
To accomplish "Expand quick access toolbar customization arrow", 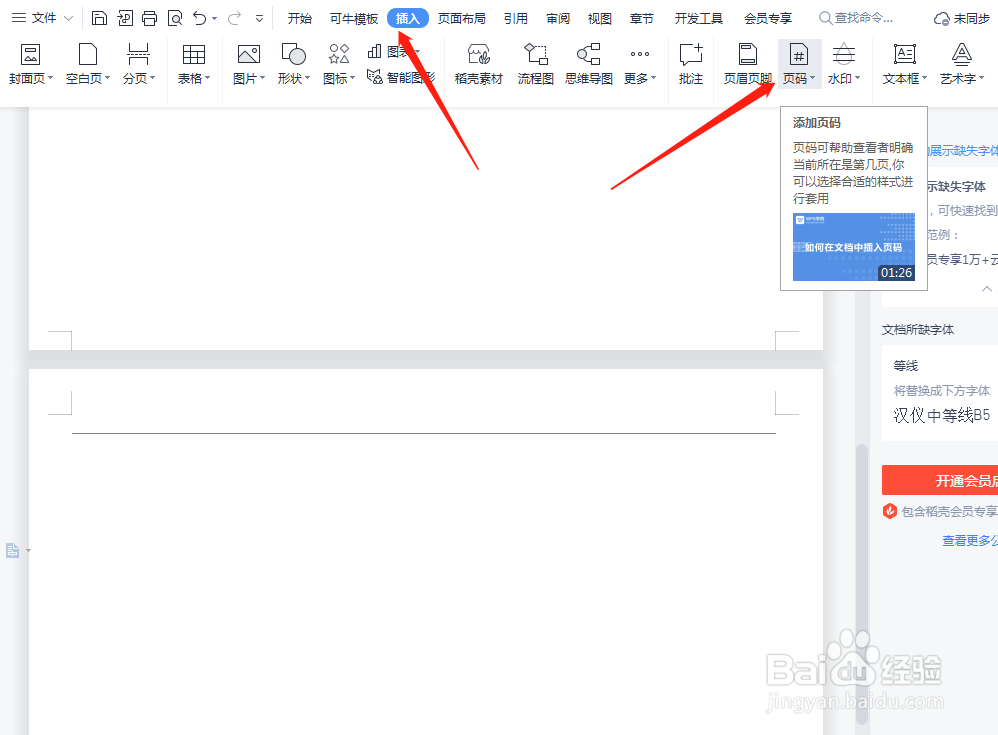I will 259,18.
